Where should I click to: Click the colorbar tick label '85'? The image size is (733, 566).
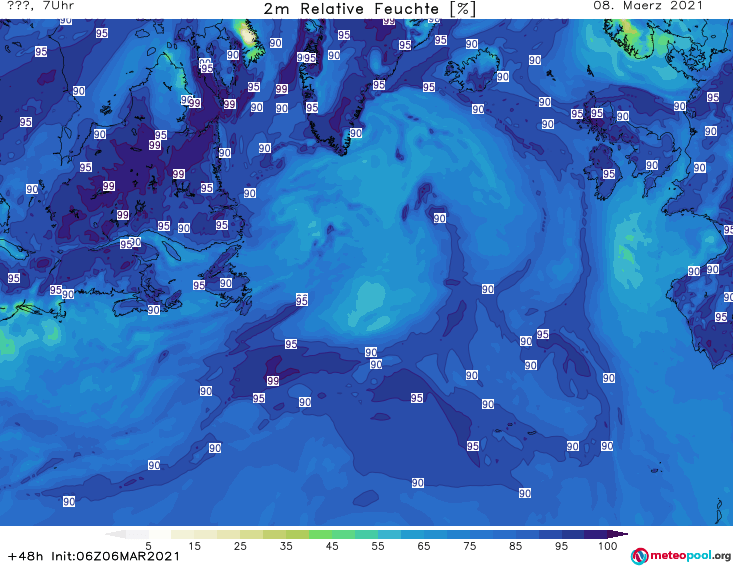515,546
